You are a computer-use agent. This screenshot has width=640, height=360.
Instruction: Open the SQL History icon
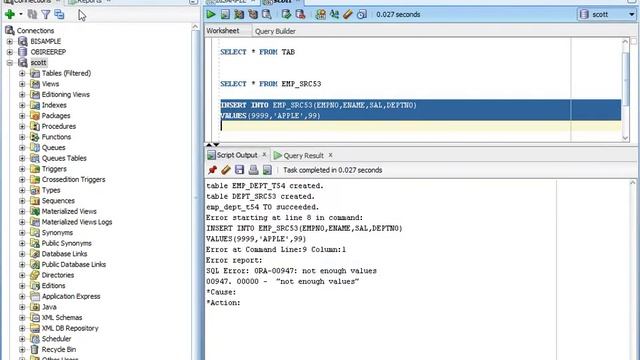coord(362,14)
